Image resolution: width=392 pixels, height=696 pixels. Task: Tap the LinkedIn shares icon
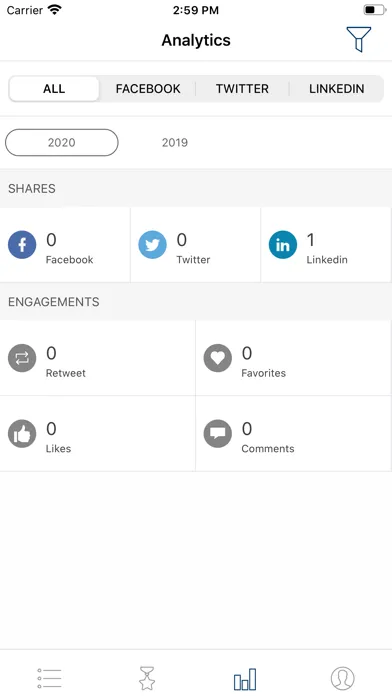pyautogui.click(x=283, y=245)
